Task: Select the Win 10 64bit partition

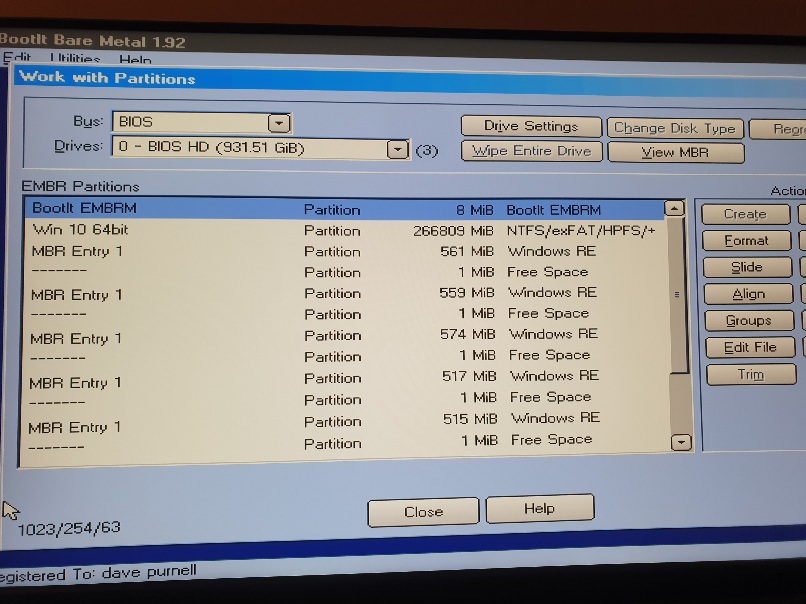Action: 345,230
